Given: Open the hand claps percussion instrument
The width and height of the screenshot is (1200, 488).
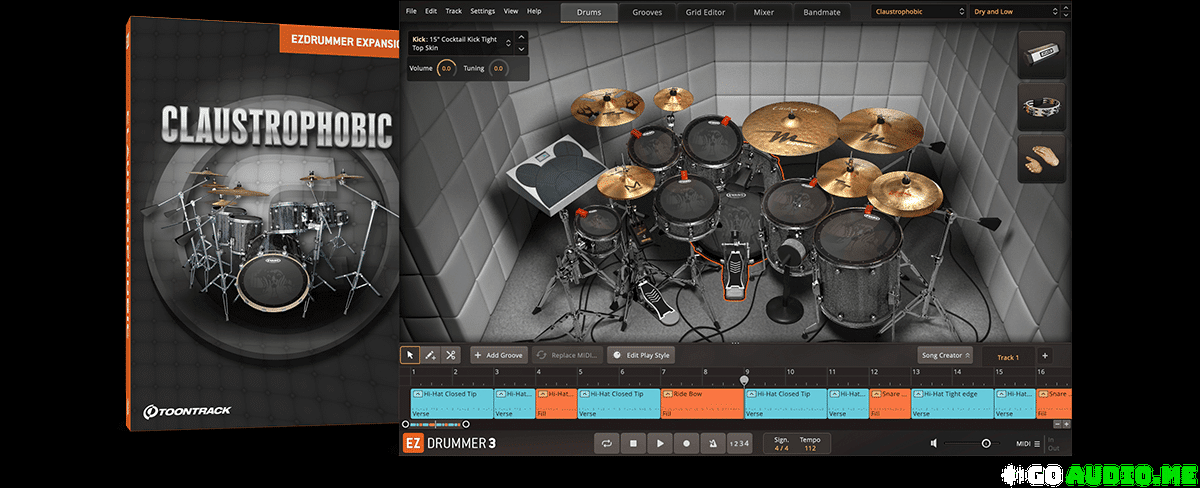Looking at the screenshot, I should [x=1041, y=160].
